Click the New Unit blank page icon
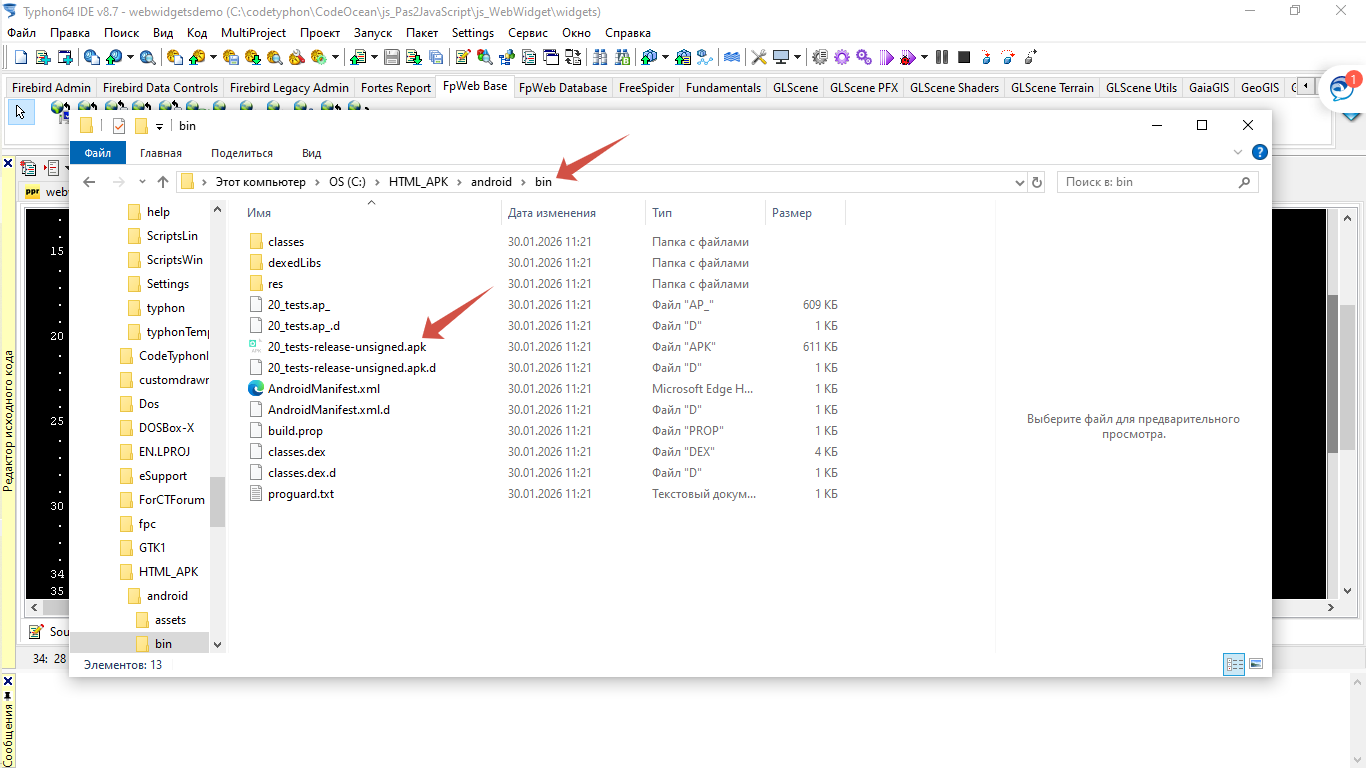 click(20, 57)
